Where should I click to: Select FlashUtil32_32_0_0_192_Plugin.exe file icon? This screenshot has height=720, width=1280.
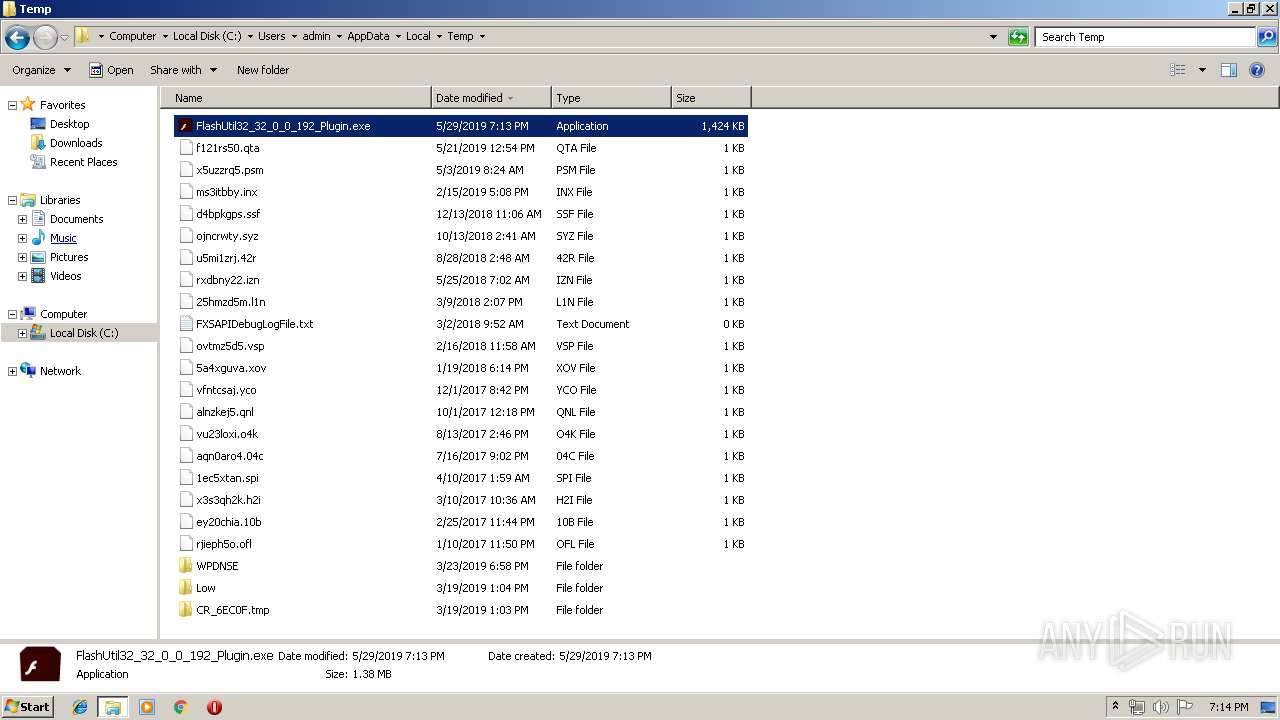click(x=184, y=126)
